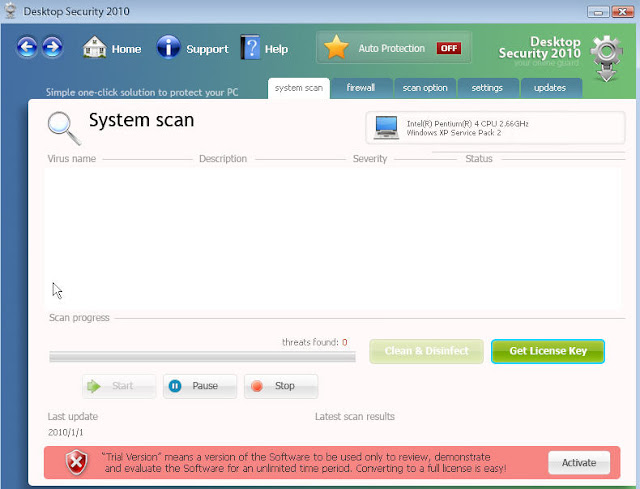
Task: Click the Trial Version notice text
Action: tap(305, 462)
